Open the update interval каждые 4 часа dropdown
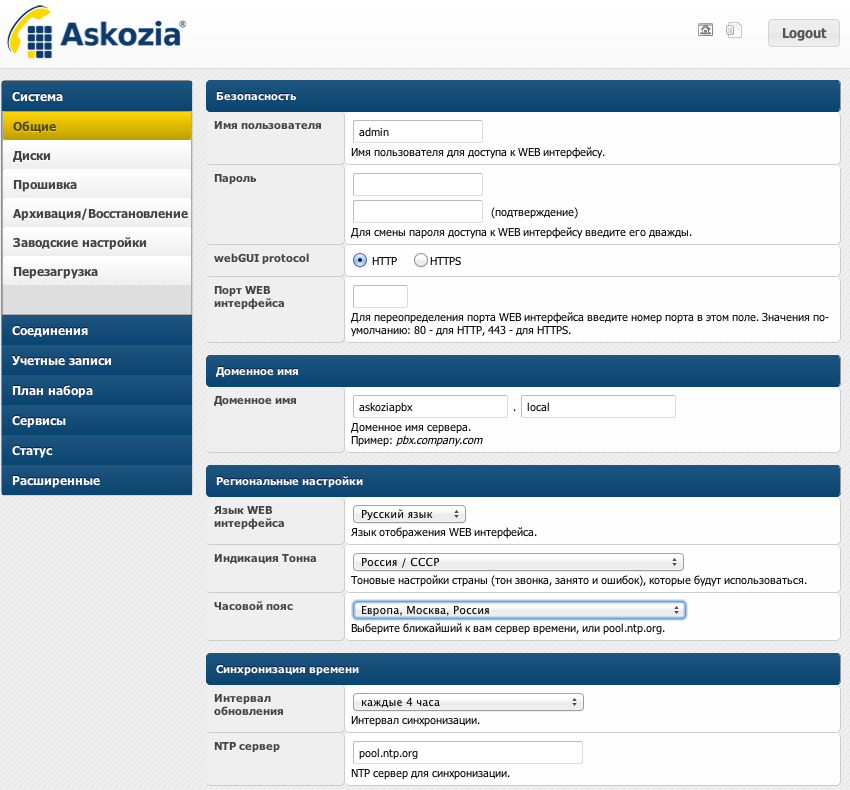850x790 pixels. pyautogui.click(x=468, y=702)
